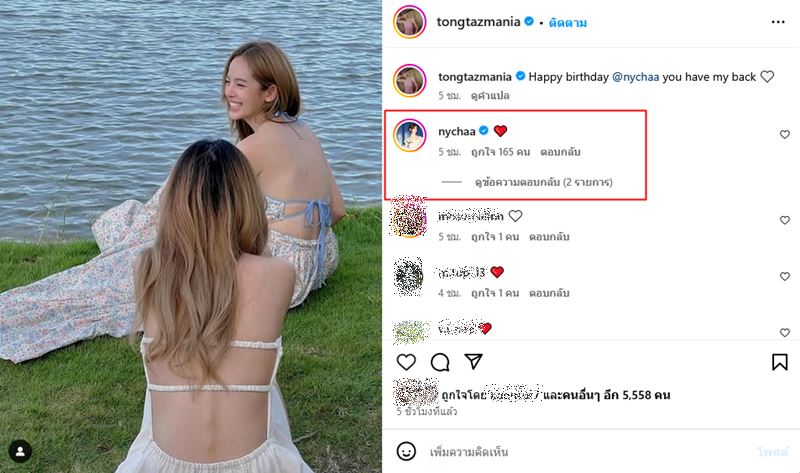This screenshot has width=800, height=473.
Task: Open the tongtazmania username in header
Action: [x=480, y=22]
